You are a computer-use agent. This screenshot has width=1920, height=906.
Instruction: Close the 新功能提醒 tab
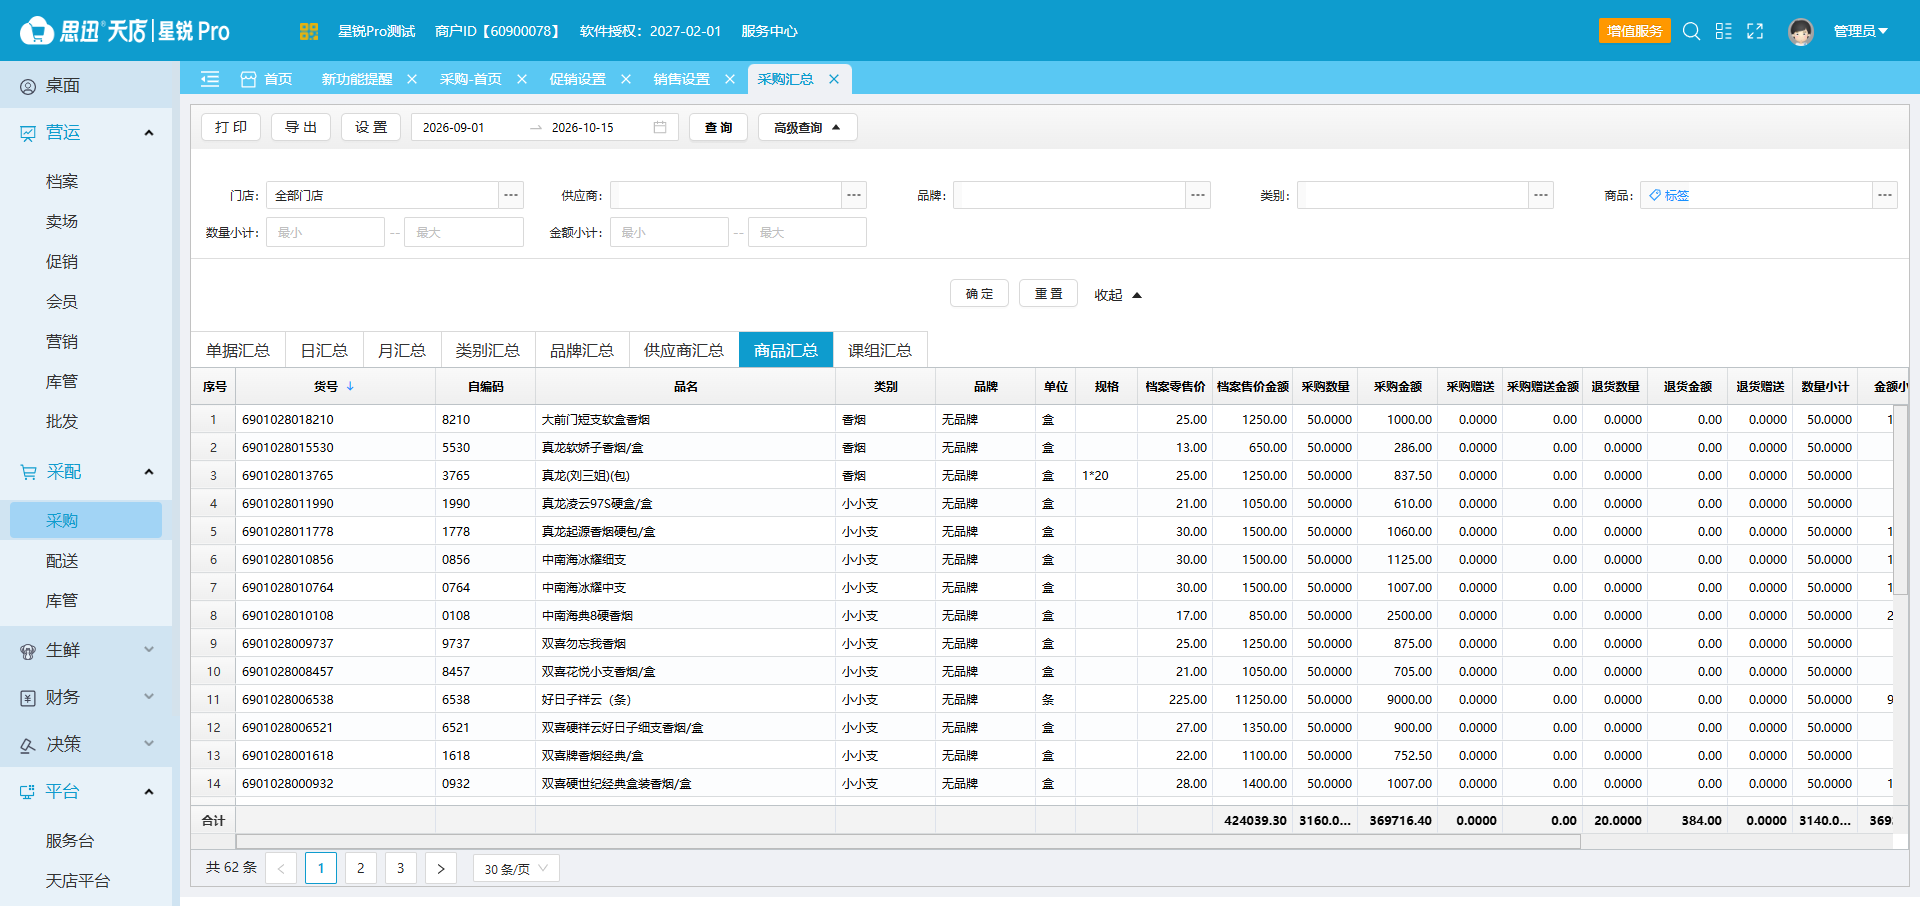(412, 79)
